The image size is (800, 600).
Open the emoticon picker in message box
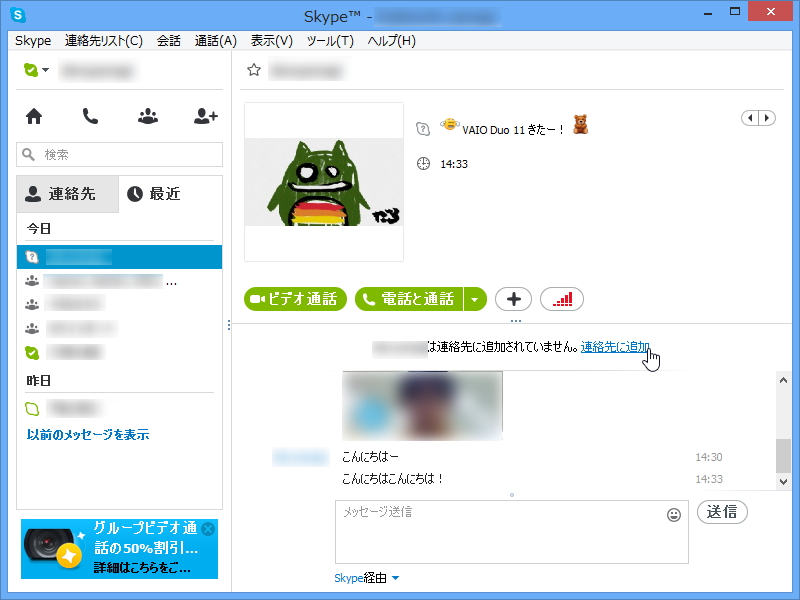(x=676, y=512)
